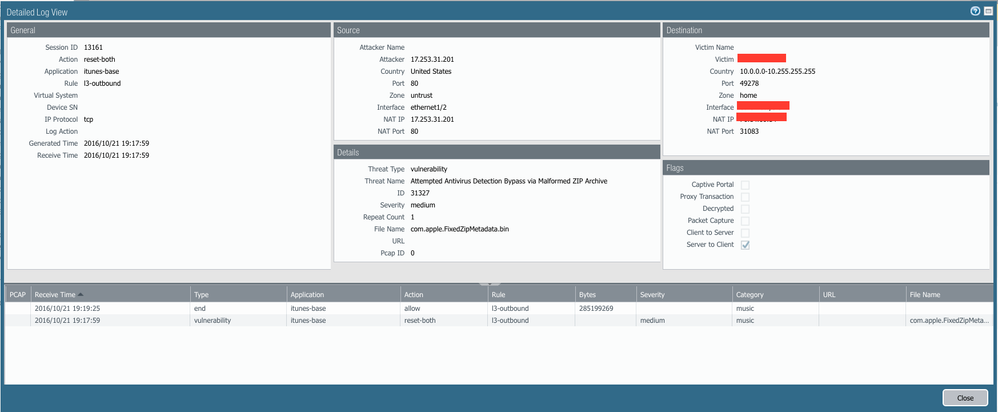The width and height of the screenshot is (998, 412).
Task: Open the help icon in title bar
Action: (974, 11)
